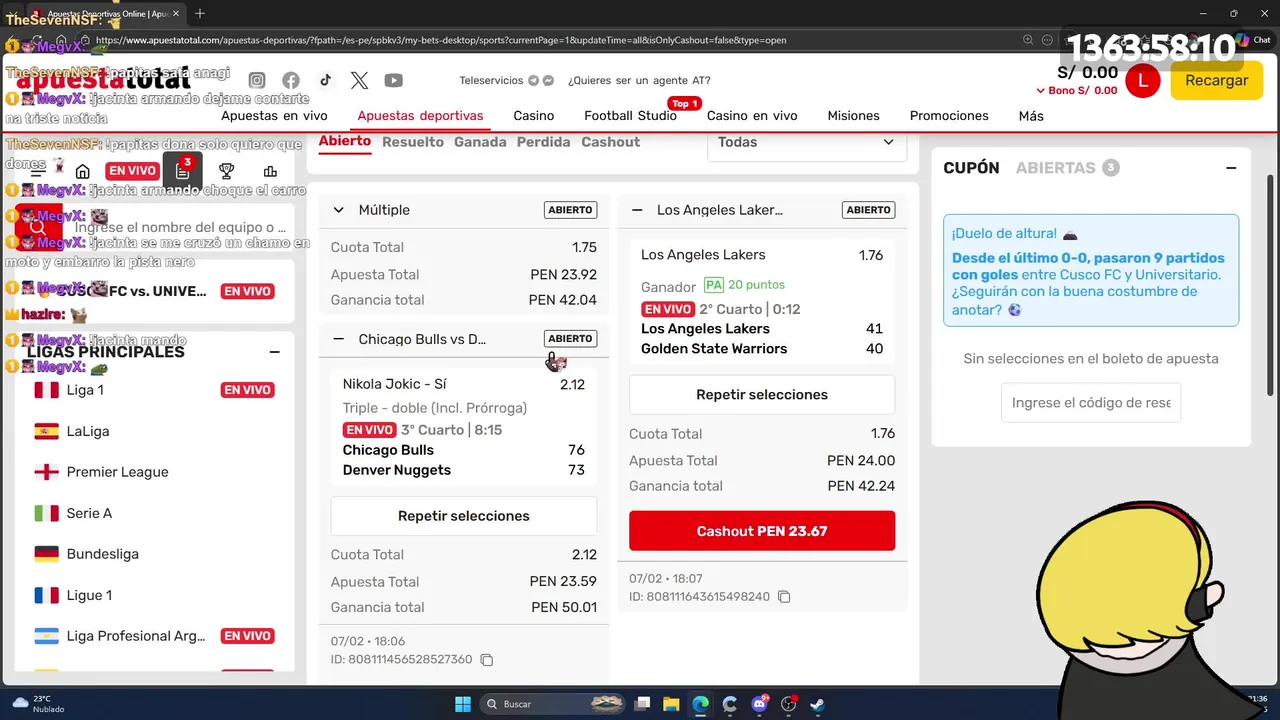
Task: Open the trophy competitions icon
Action: 227,171
